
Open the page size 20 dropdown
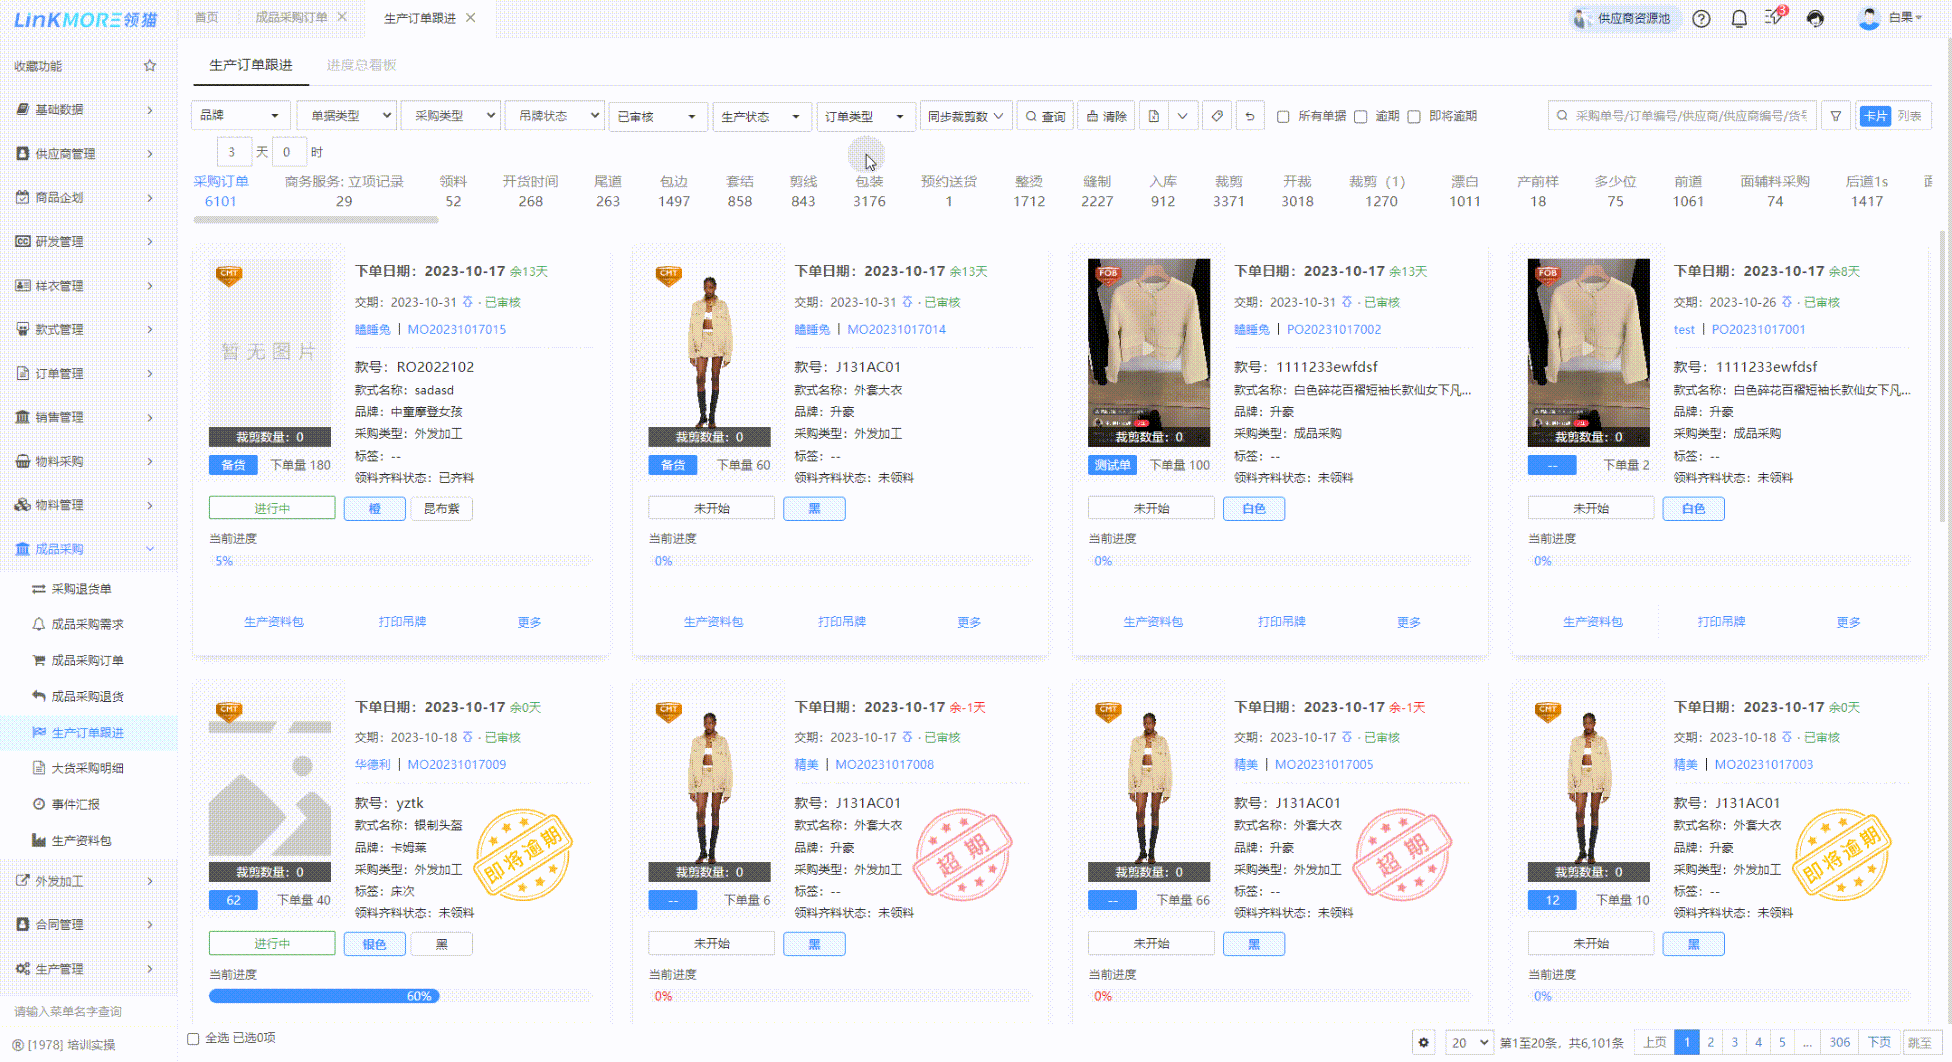(1469, 1042)
